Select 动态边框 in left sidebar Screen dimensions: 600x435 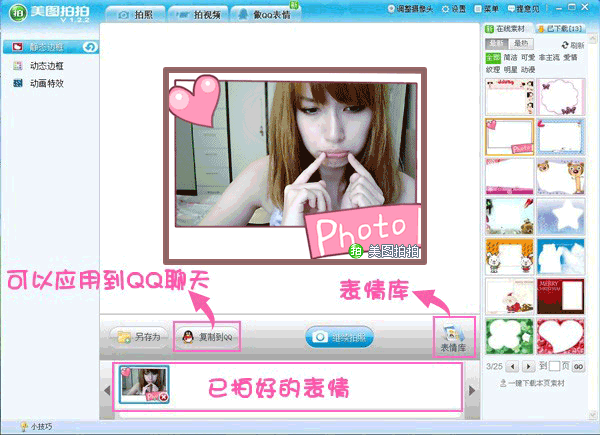point(47,66)
